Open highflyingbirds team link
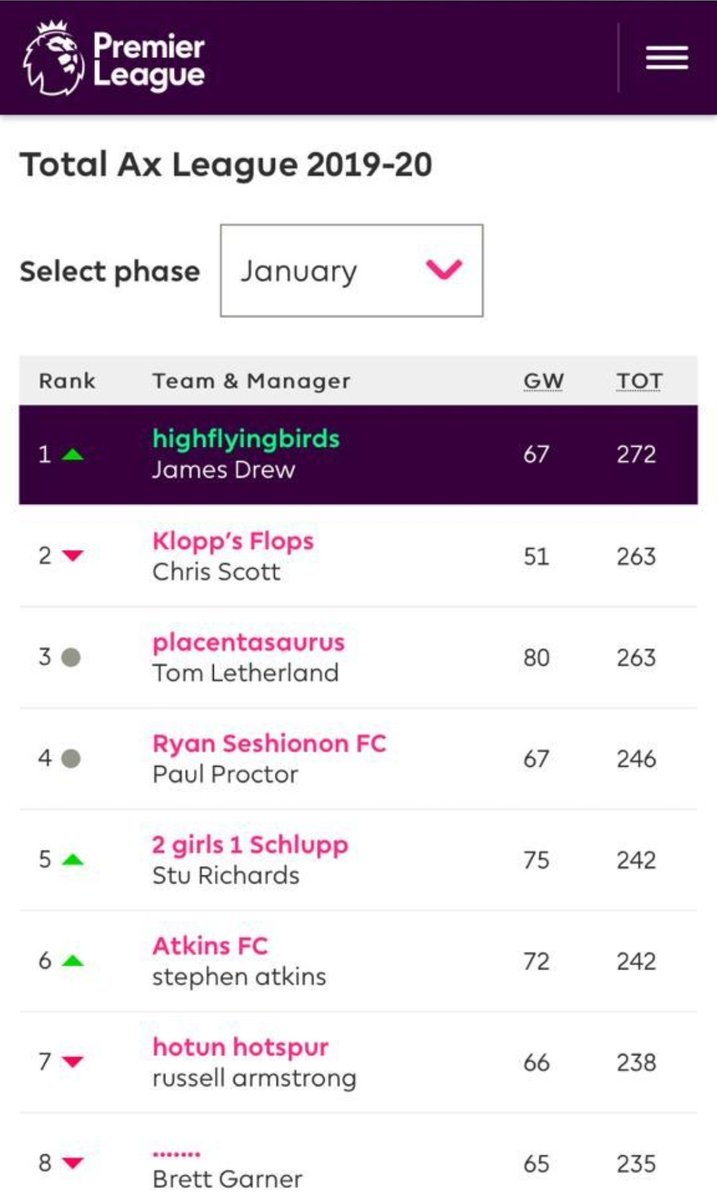717x1200 pixels. pos(246,439)
